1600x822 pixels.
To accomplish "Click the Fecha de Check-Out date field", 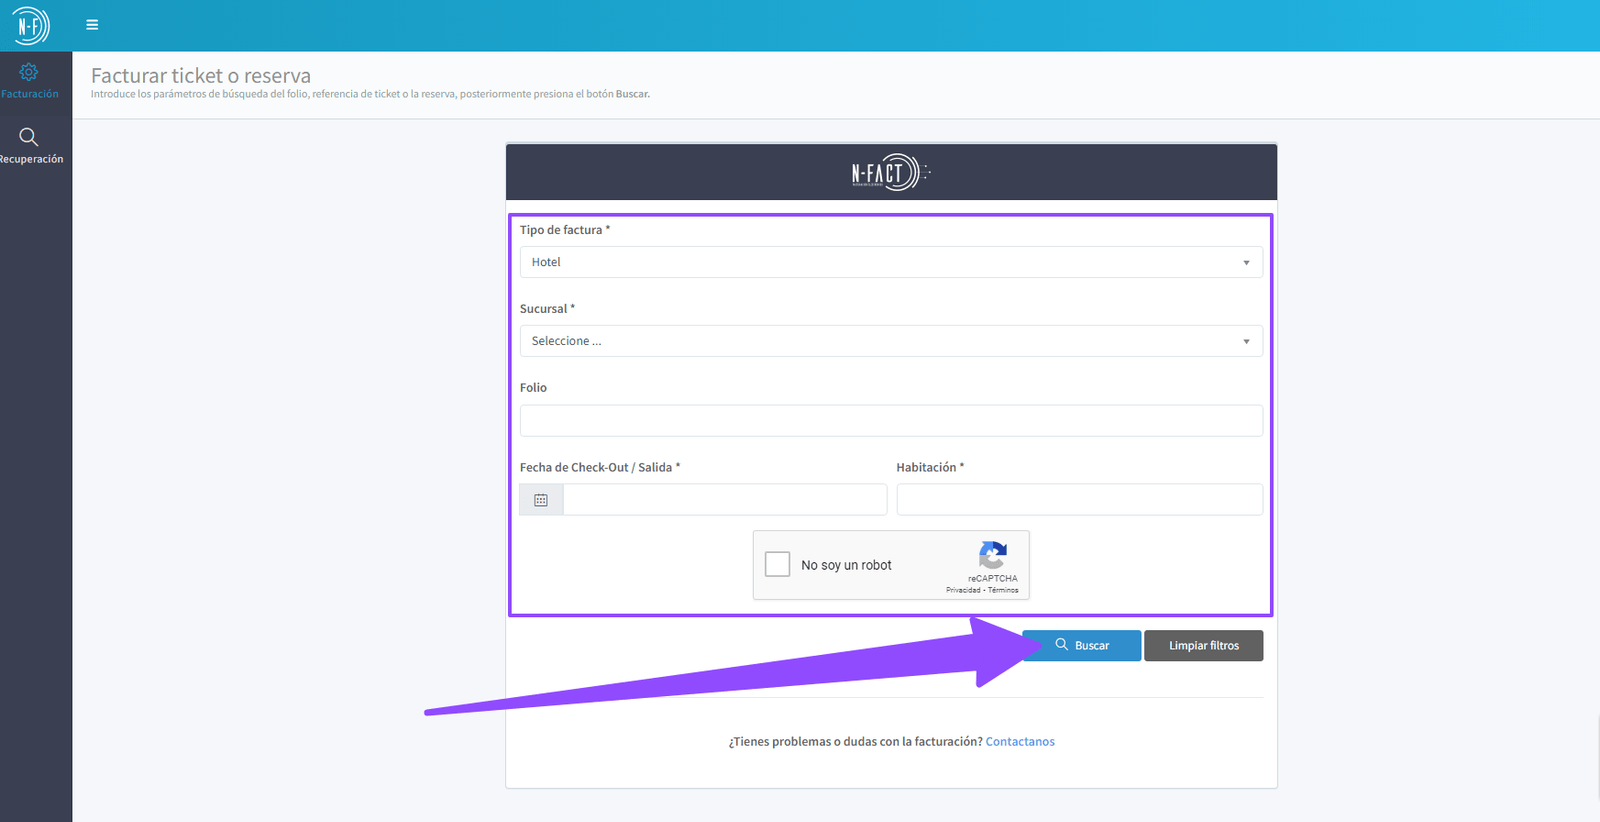I will (x=724, y=500).
